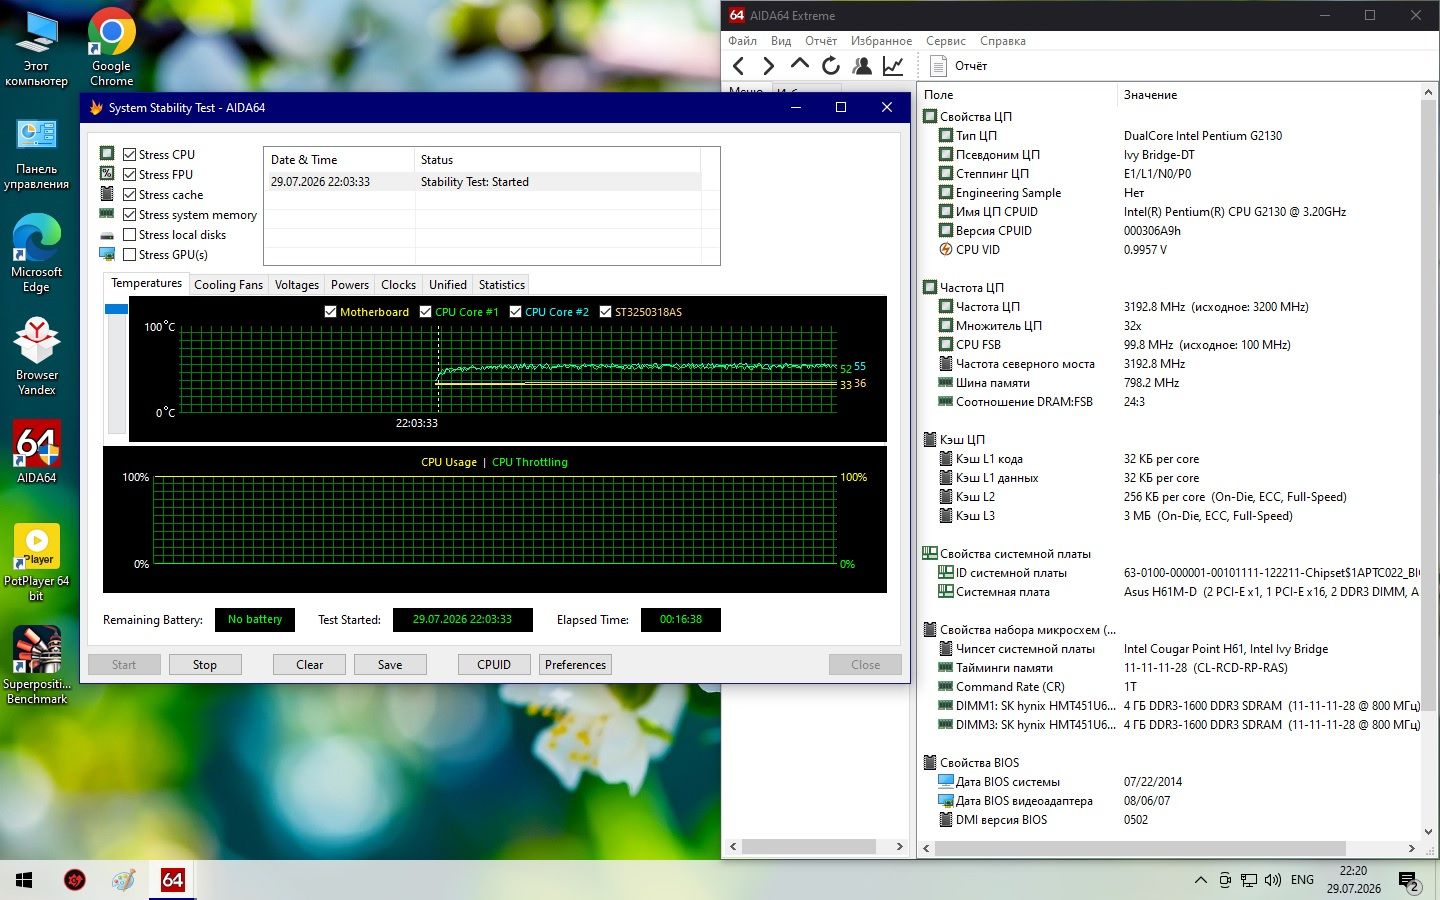Open the Избранное menu
The image size is (1440, 900).
pos(881,41)
